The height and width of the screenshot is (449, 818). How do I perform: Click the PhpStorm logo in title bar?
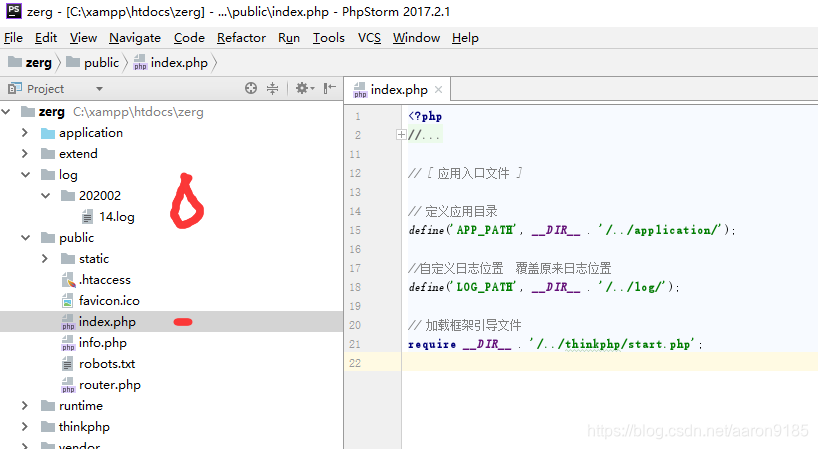click(14, 11)
